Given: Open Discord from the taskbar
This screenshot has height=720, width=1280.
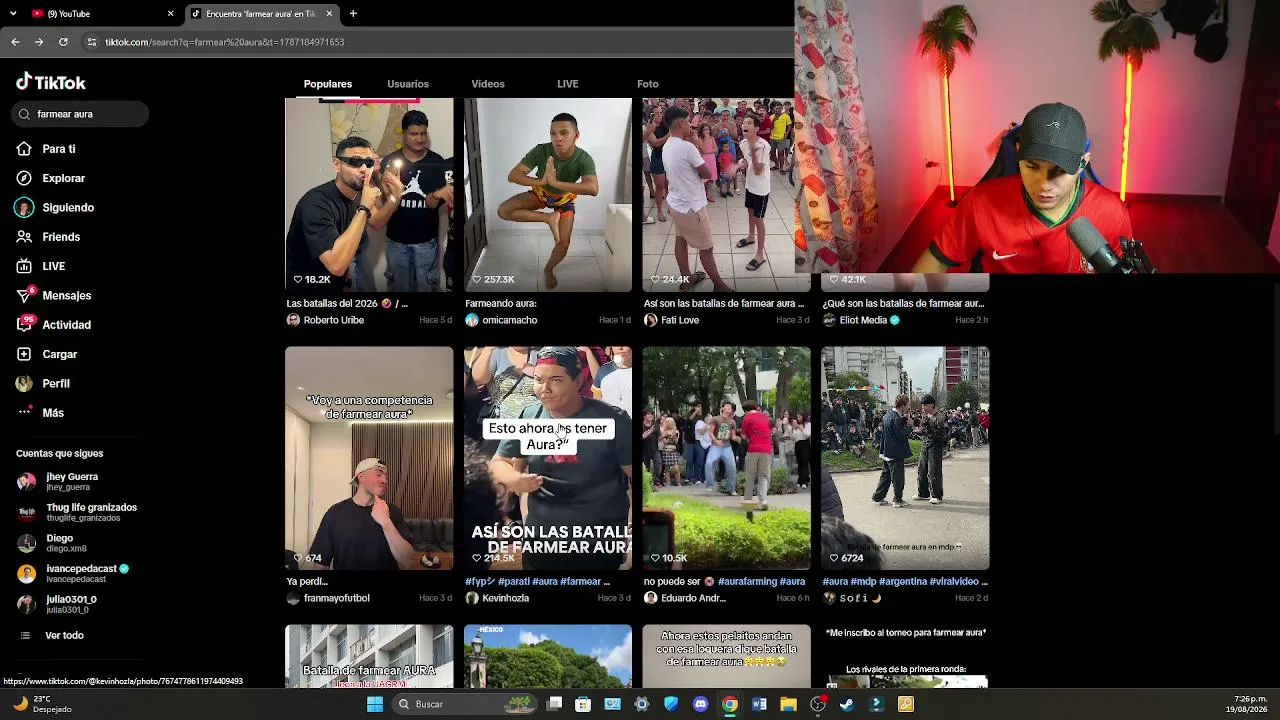Looking at the screenshot, I should coord(700,704).
